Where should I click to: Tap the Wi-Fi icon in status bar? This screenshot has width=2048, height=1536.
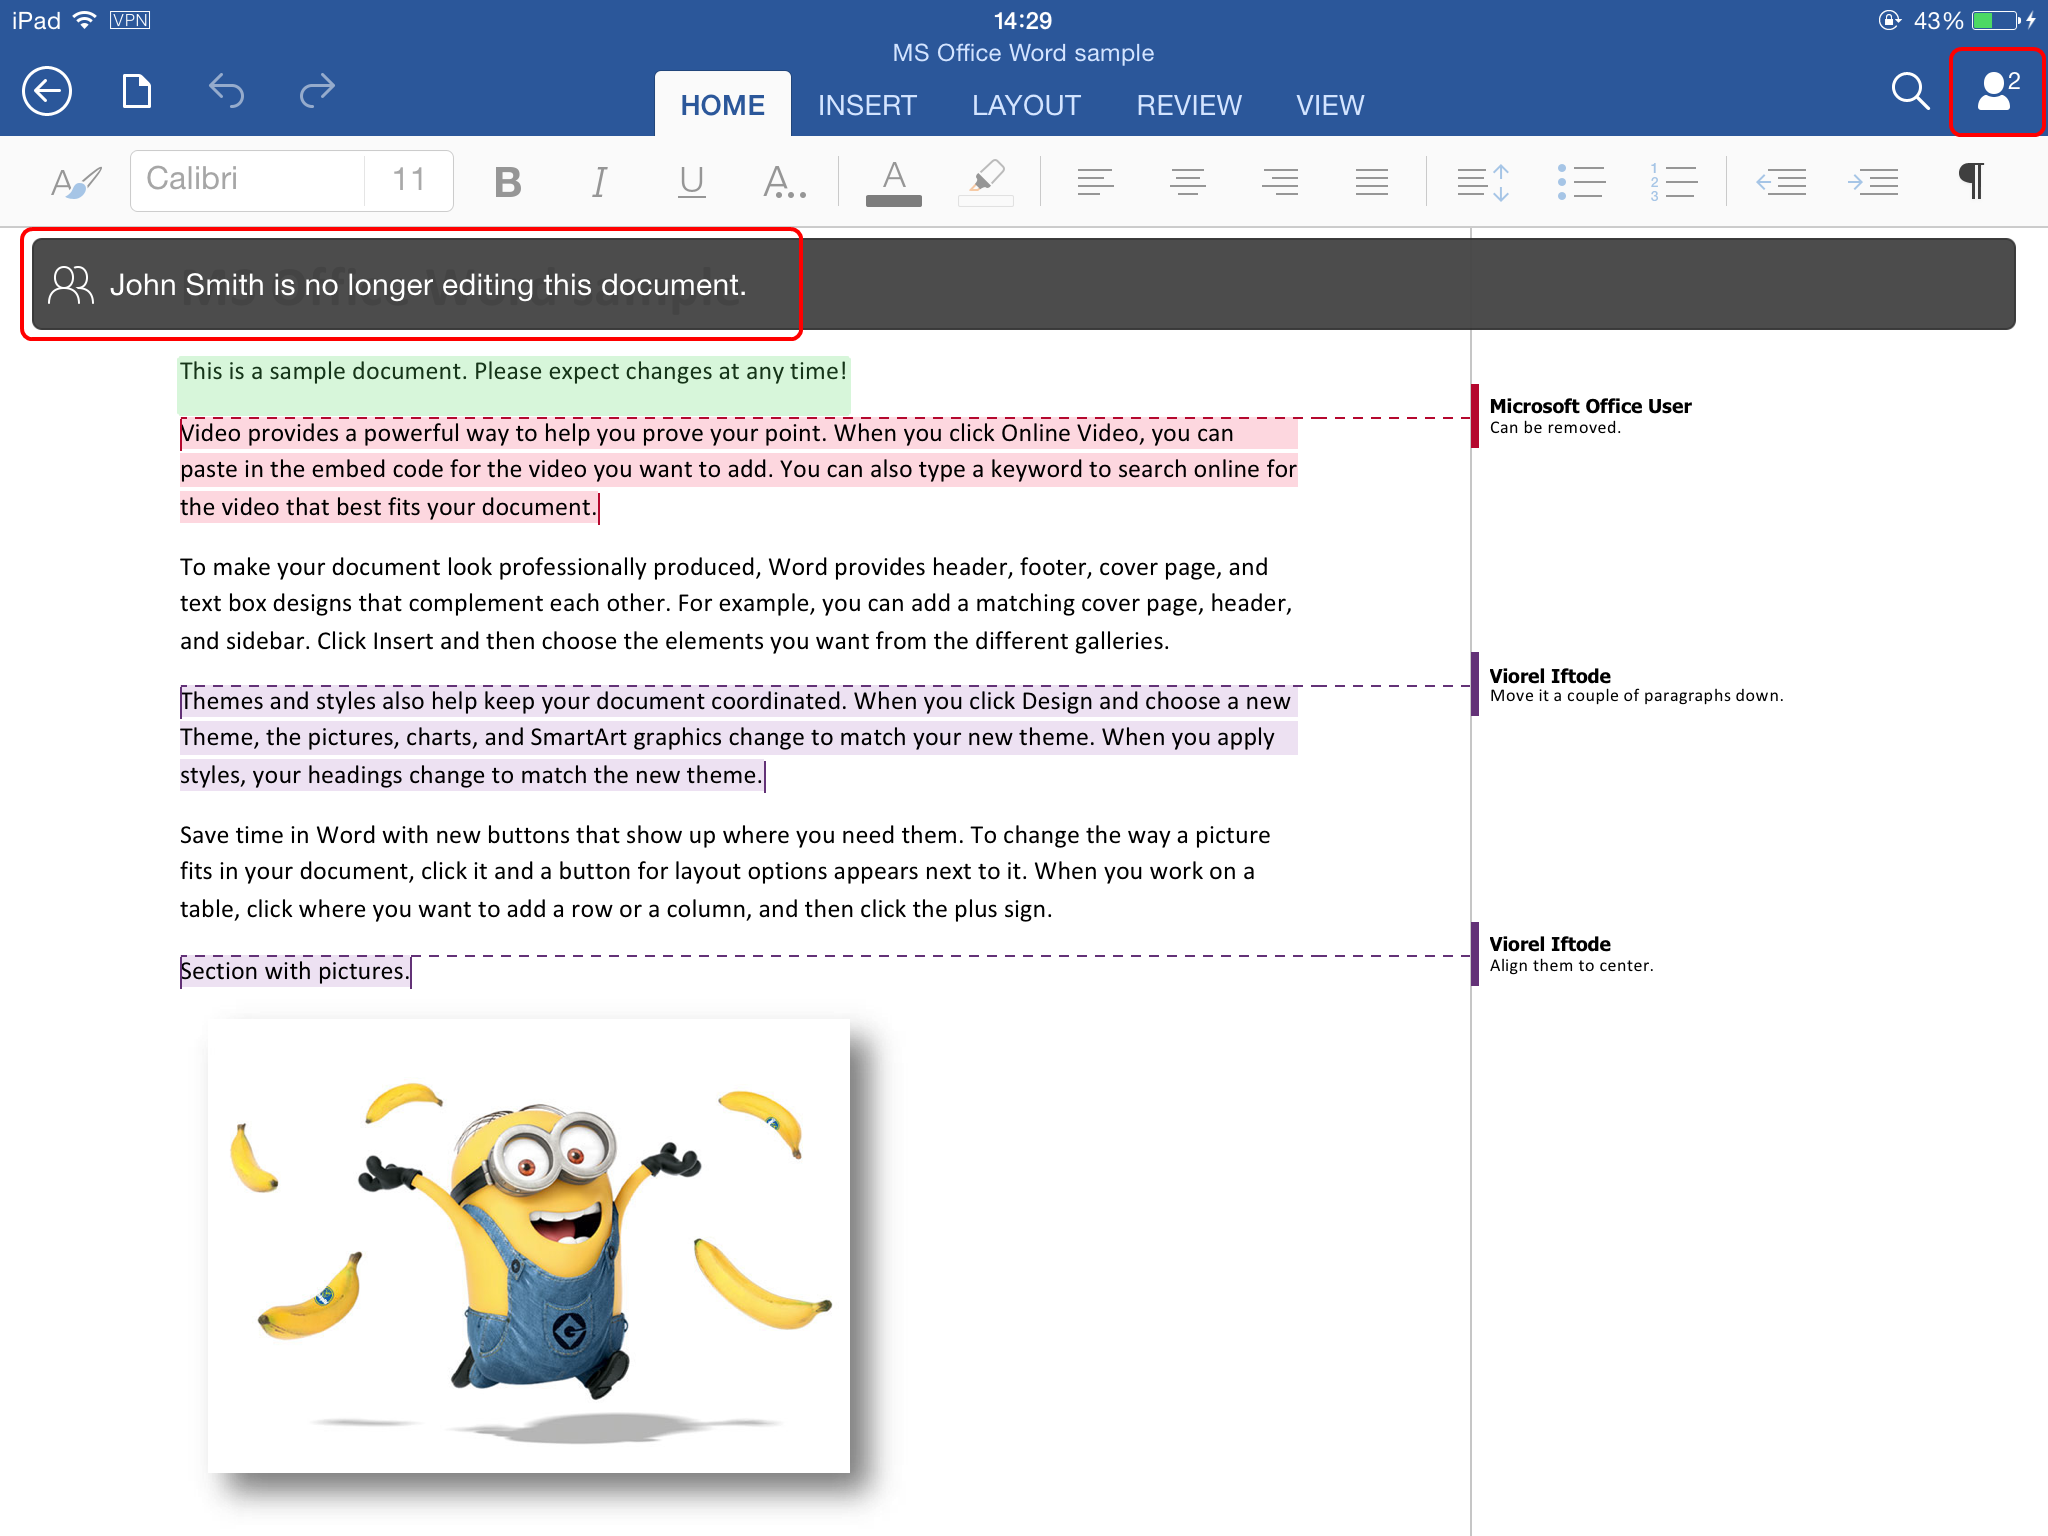click(x=85, y=20)
